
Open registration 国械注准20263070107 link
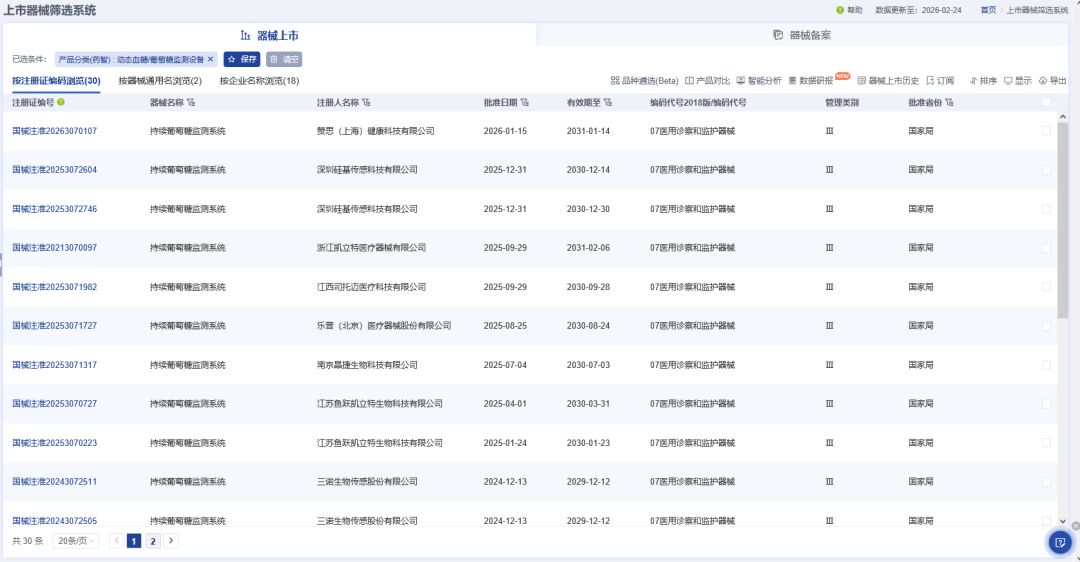(x=54, y=131)
